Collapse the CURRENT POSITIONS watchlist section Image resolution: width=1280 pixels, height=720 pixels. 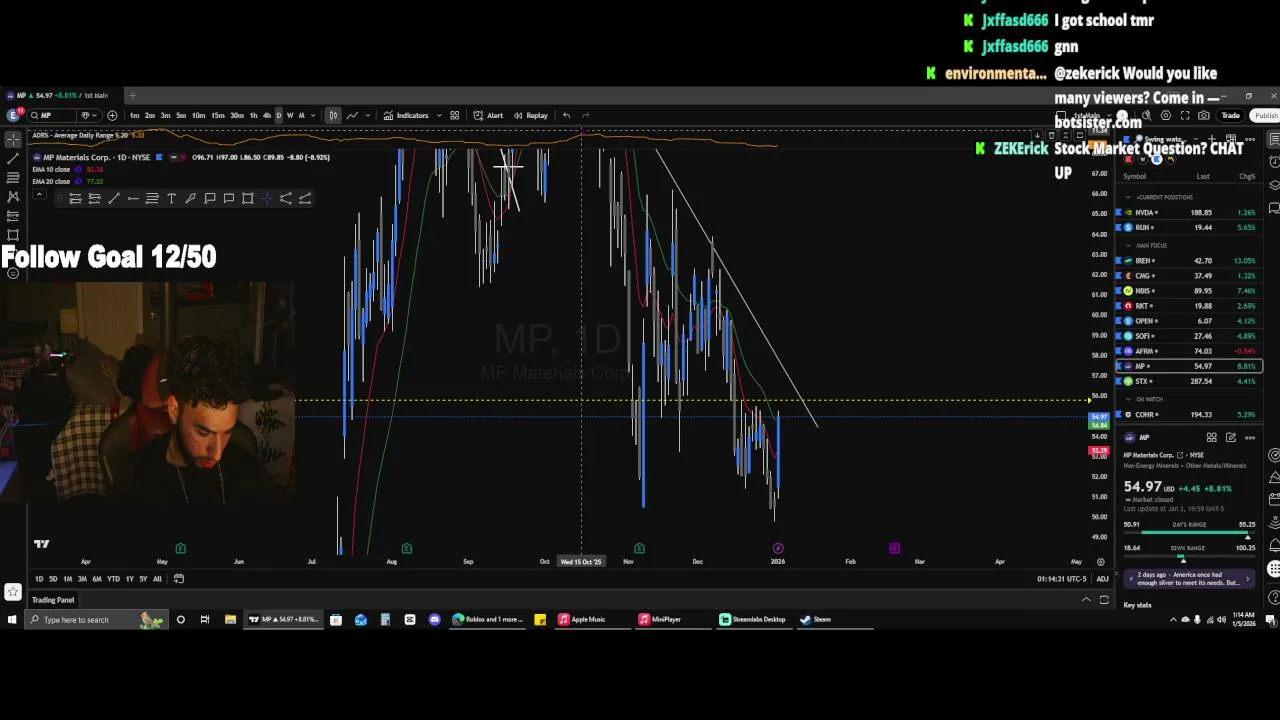click(x=1130, y=197)
